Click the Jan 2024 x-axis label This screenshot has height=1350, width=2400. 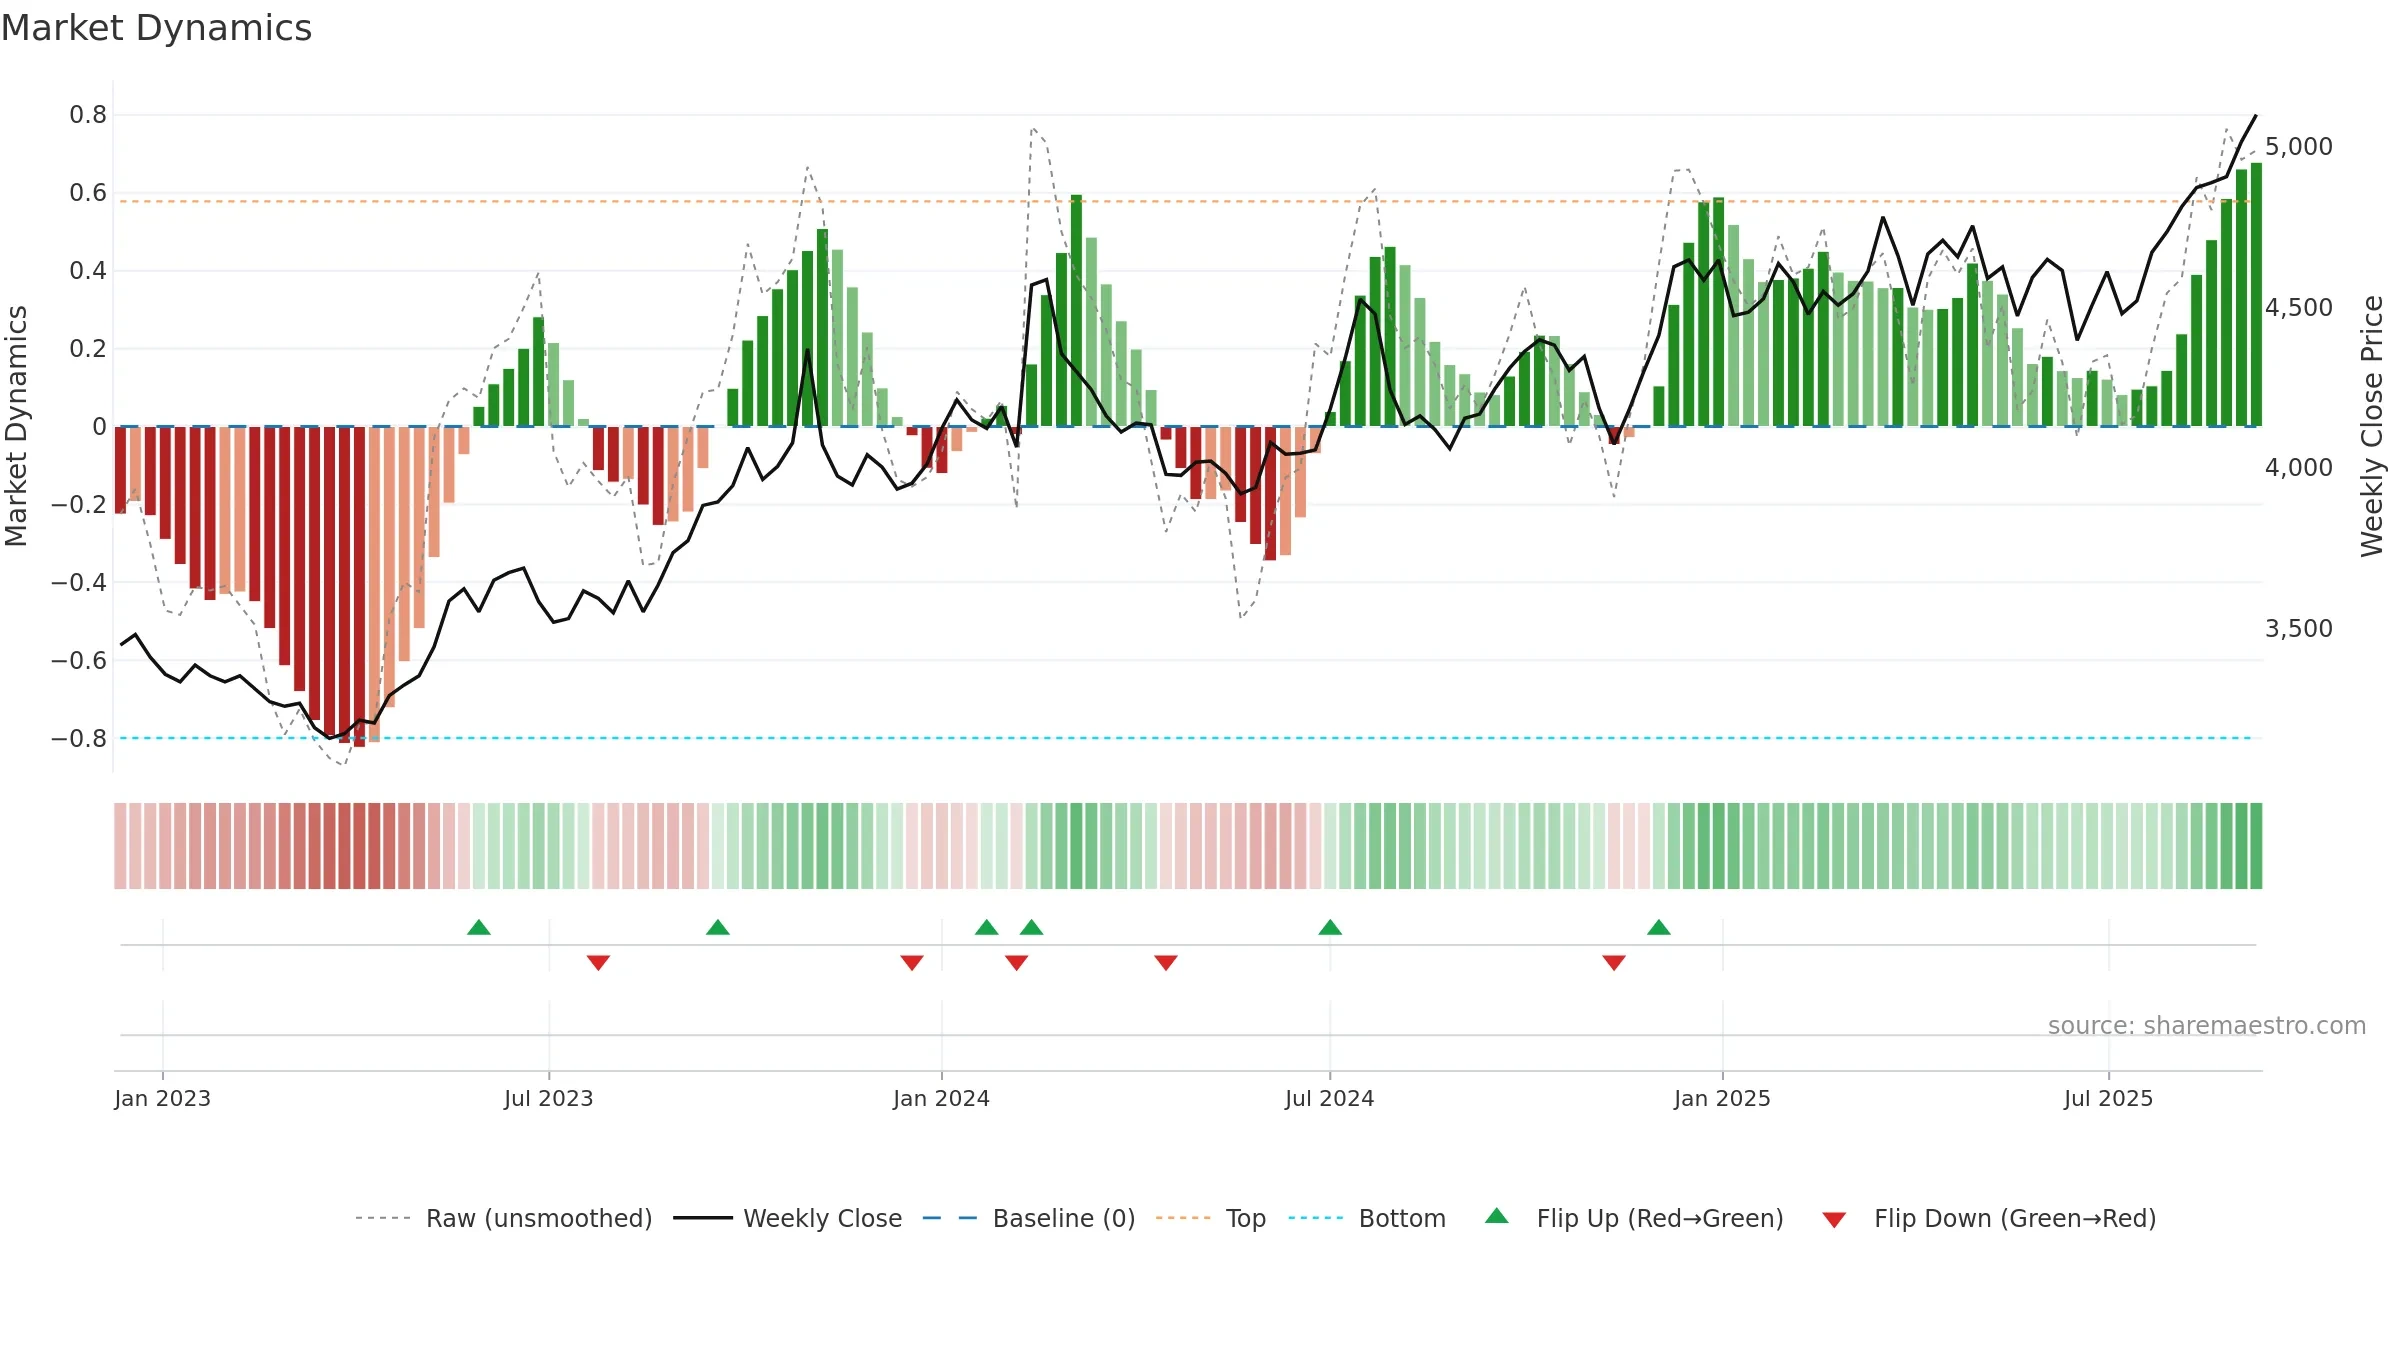941,1098
